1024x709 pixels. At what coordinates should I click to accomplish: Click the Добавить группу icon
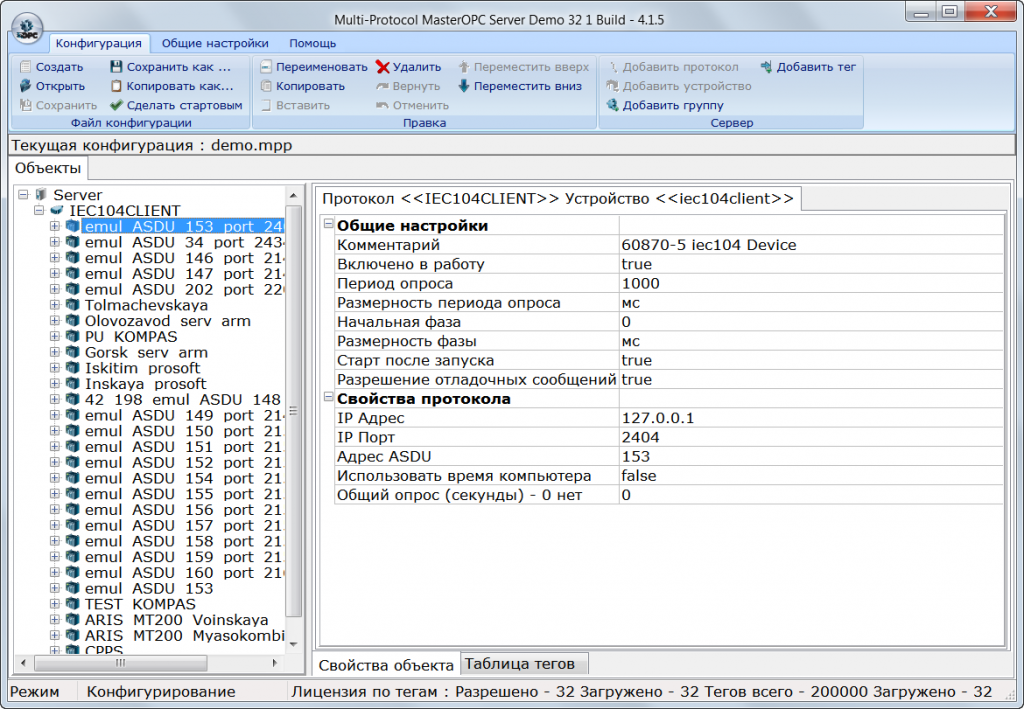(613, 105)
